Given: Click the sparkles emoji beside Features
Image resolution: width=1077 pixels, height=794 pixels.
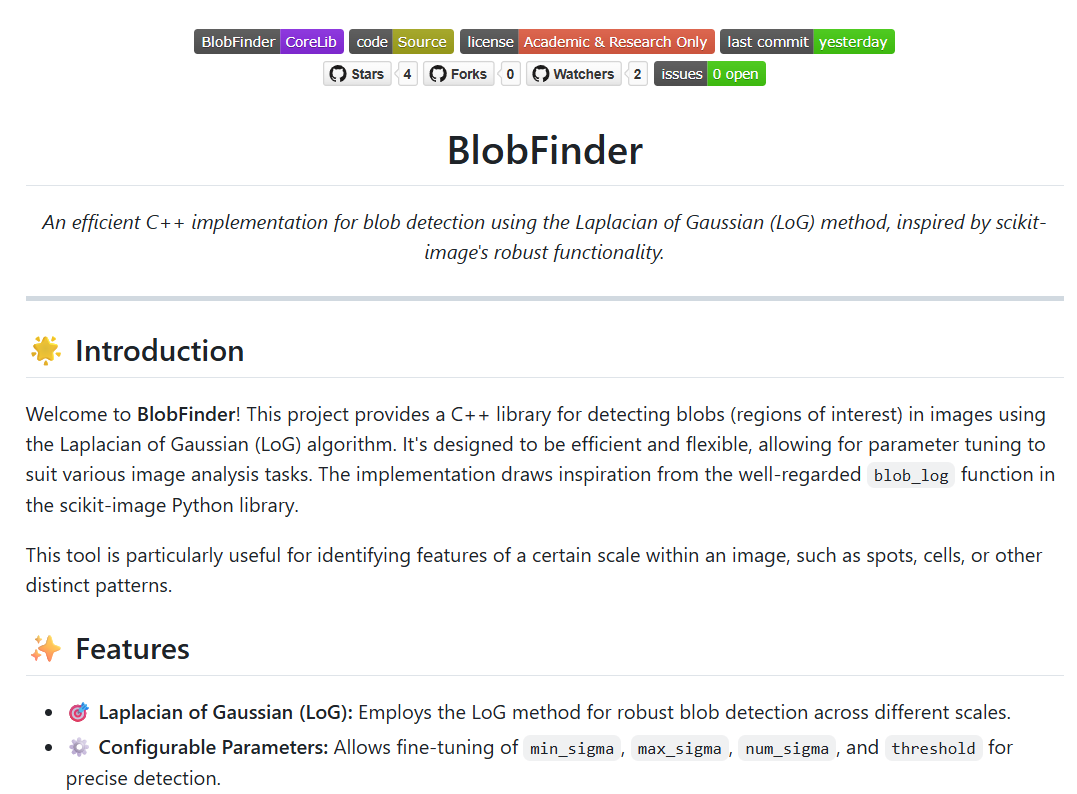Looking at the screenshot, I should pos(46,649).
